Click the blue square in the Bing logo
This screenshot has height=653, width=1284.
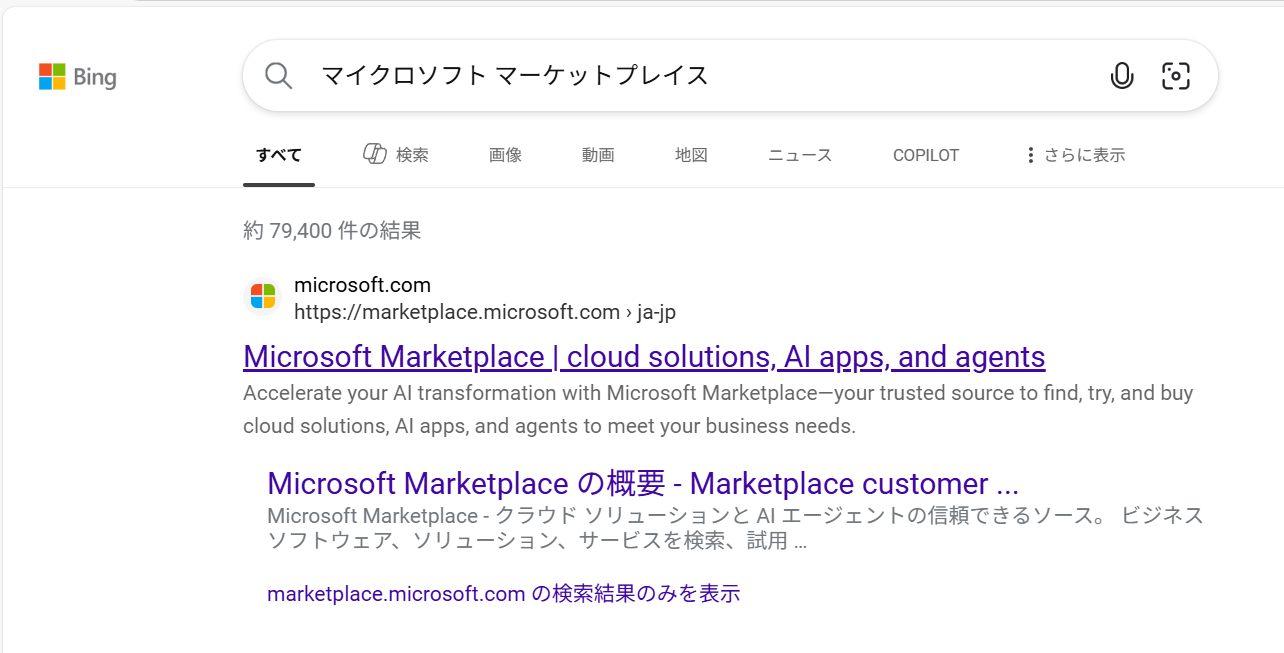(x=46, y=83)
